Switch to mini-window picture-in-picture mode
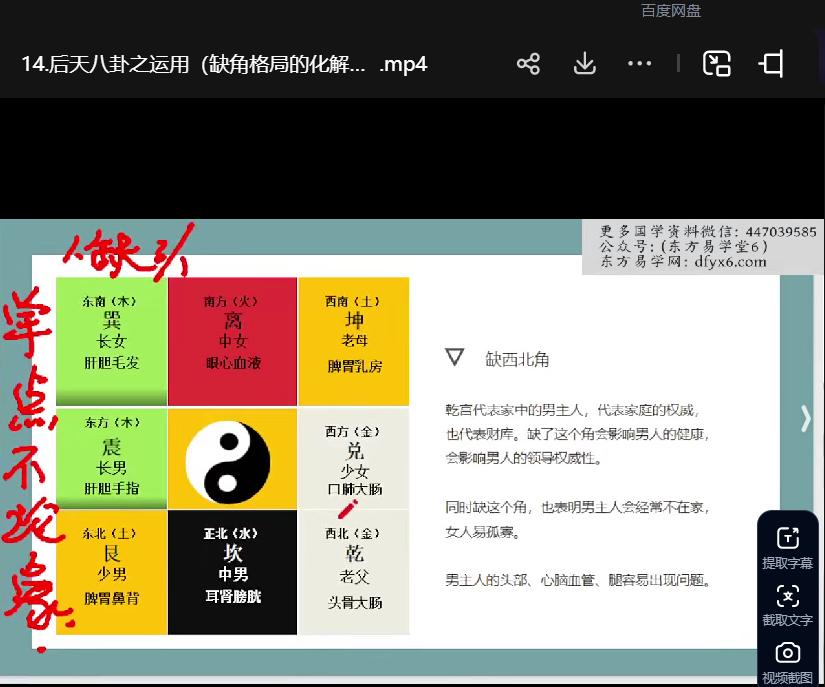 (x=717, y=65)
